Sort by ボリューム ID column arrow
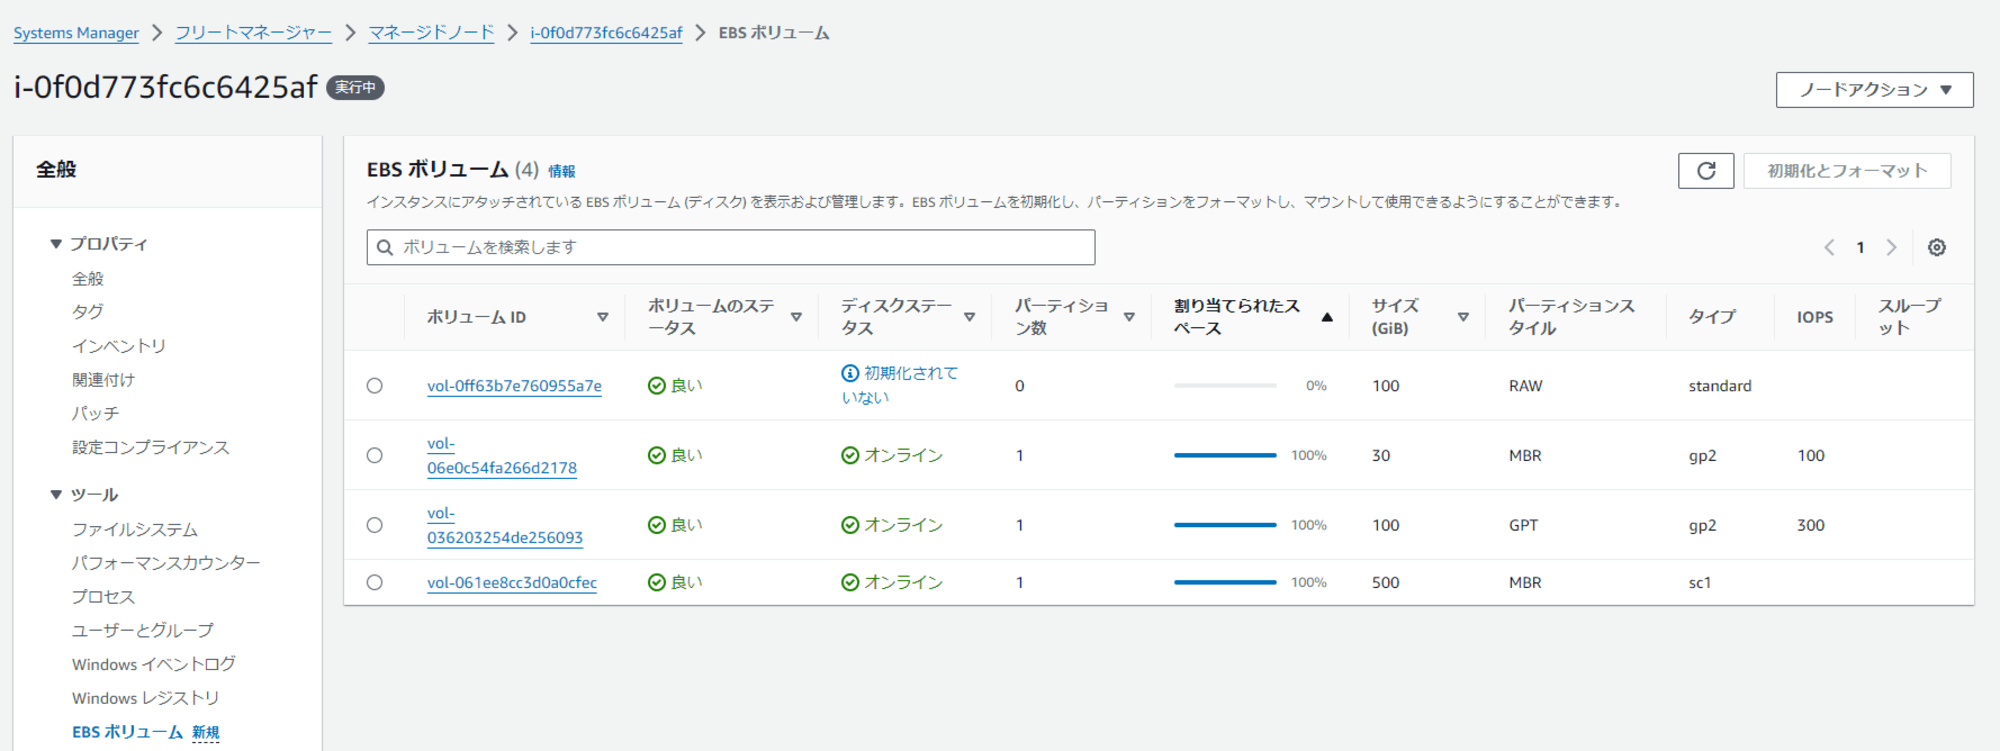The width and height of the screenshot is (2000, 751). pos(603,317)
